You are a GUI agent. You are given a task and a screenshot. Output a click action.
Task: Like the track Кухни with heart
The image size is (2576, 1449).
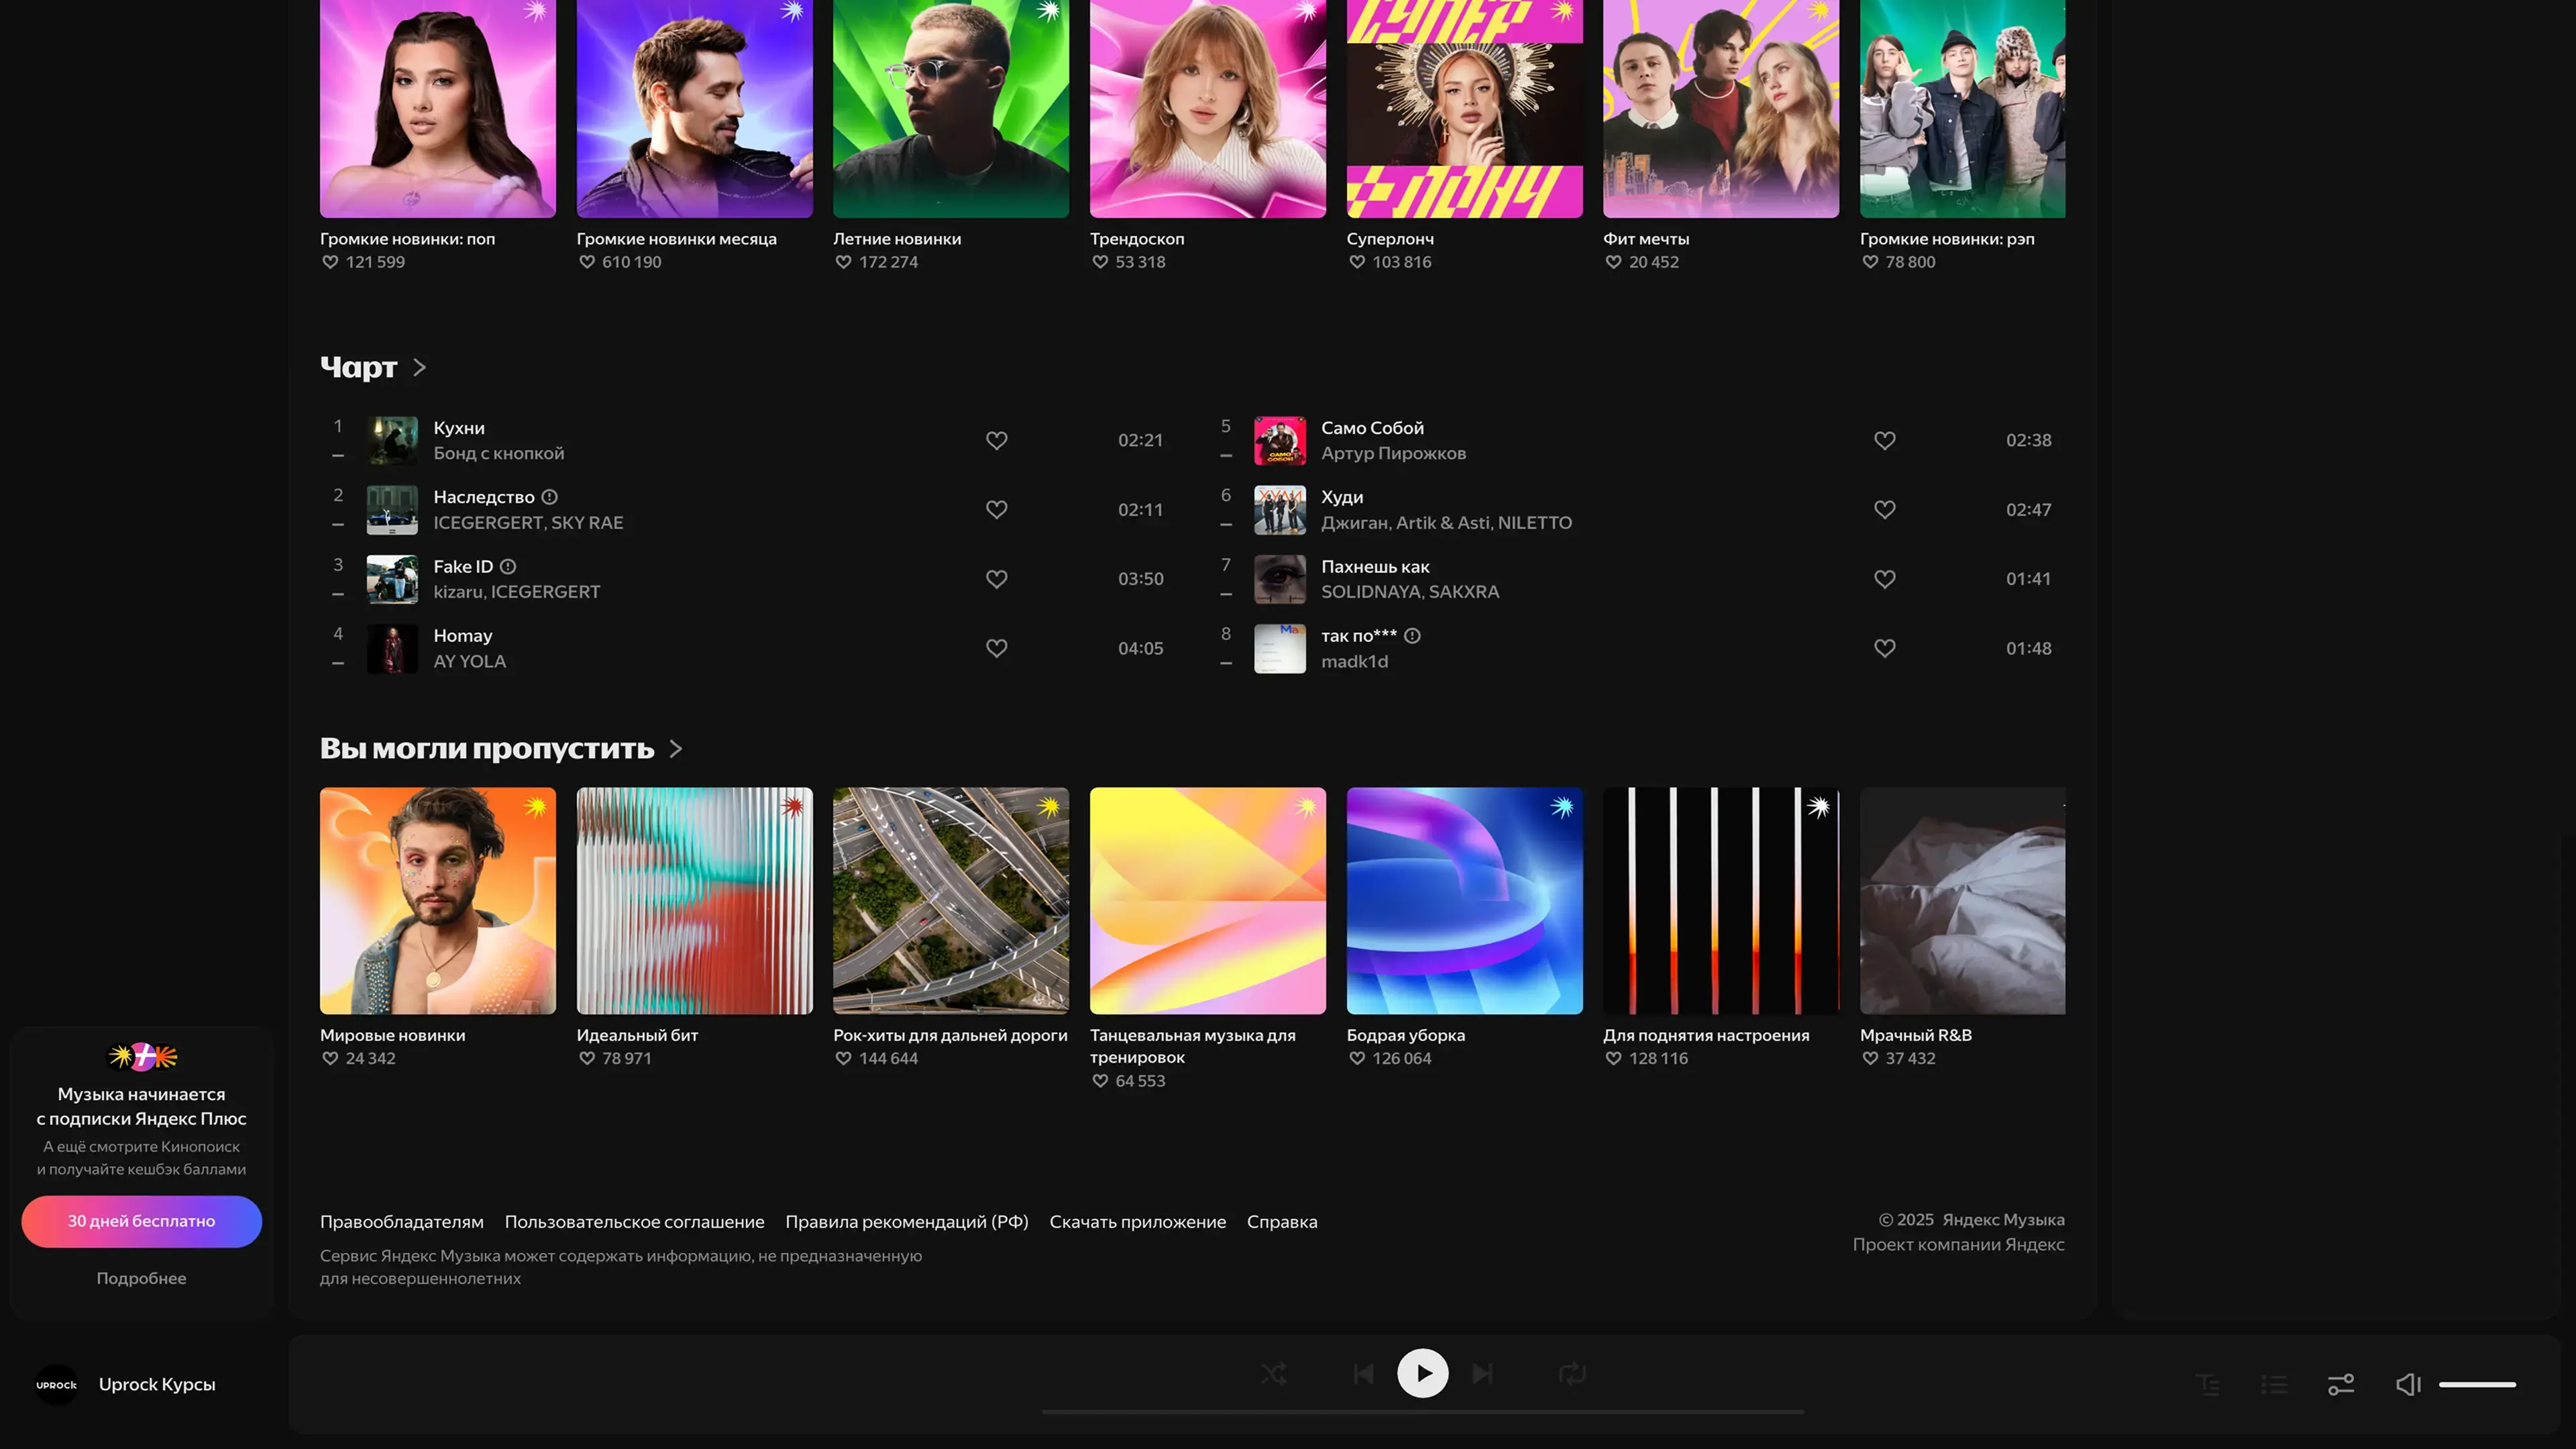[x=996, y=440]
